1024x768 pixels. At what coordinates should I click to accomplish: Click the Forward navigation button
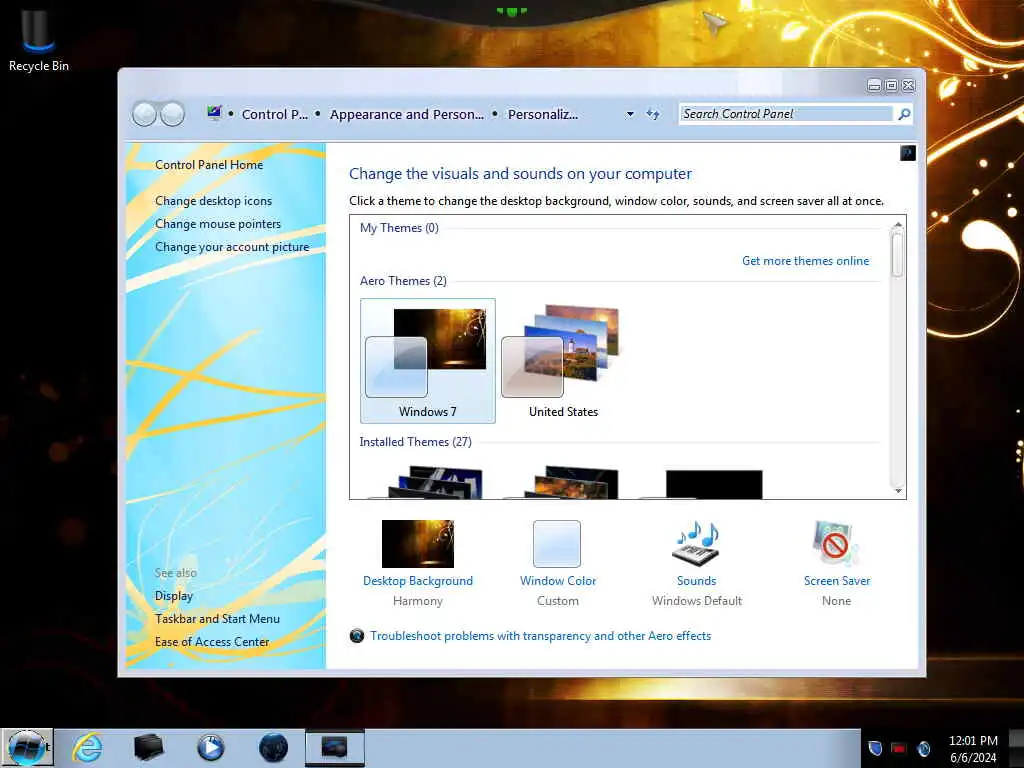(x=172, y=114)
